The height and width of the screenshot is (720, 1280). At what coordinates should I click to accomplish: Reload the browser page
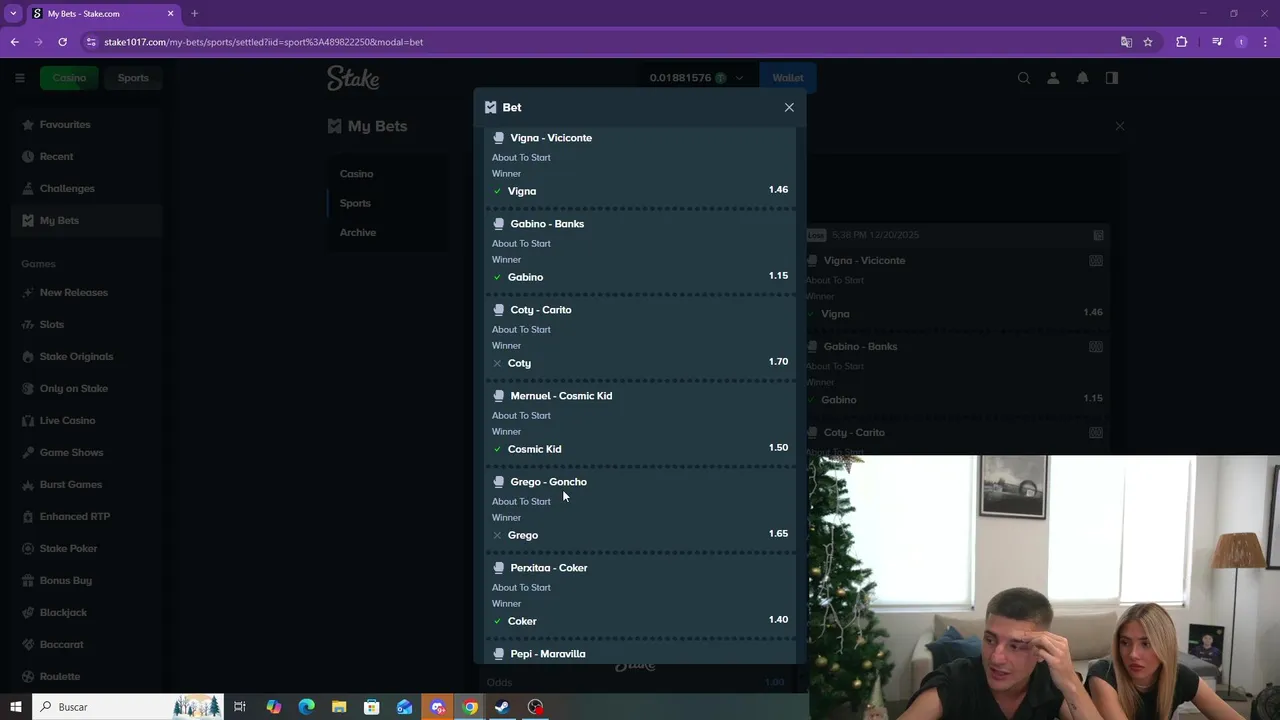[62, 42]
